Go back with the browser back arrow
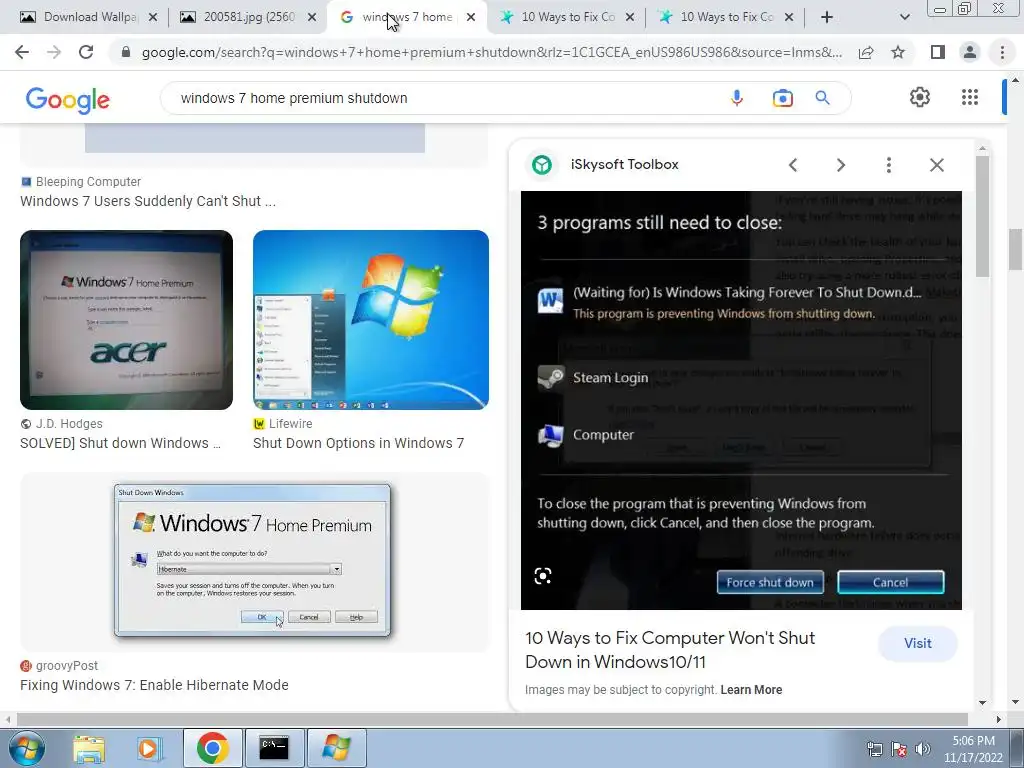Viewport: 1024px width, 768px height. tap(22, 52)
